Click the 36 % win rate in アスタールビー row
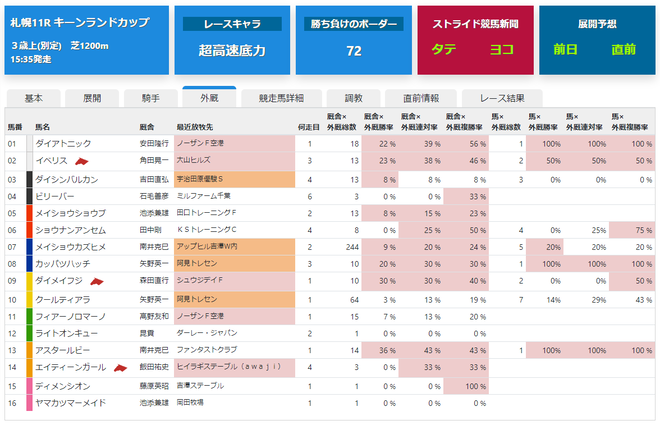Viewport: 660px width, 425px height. tap(387, 351)
